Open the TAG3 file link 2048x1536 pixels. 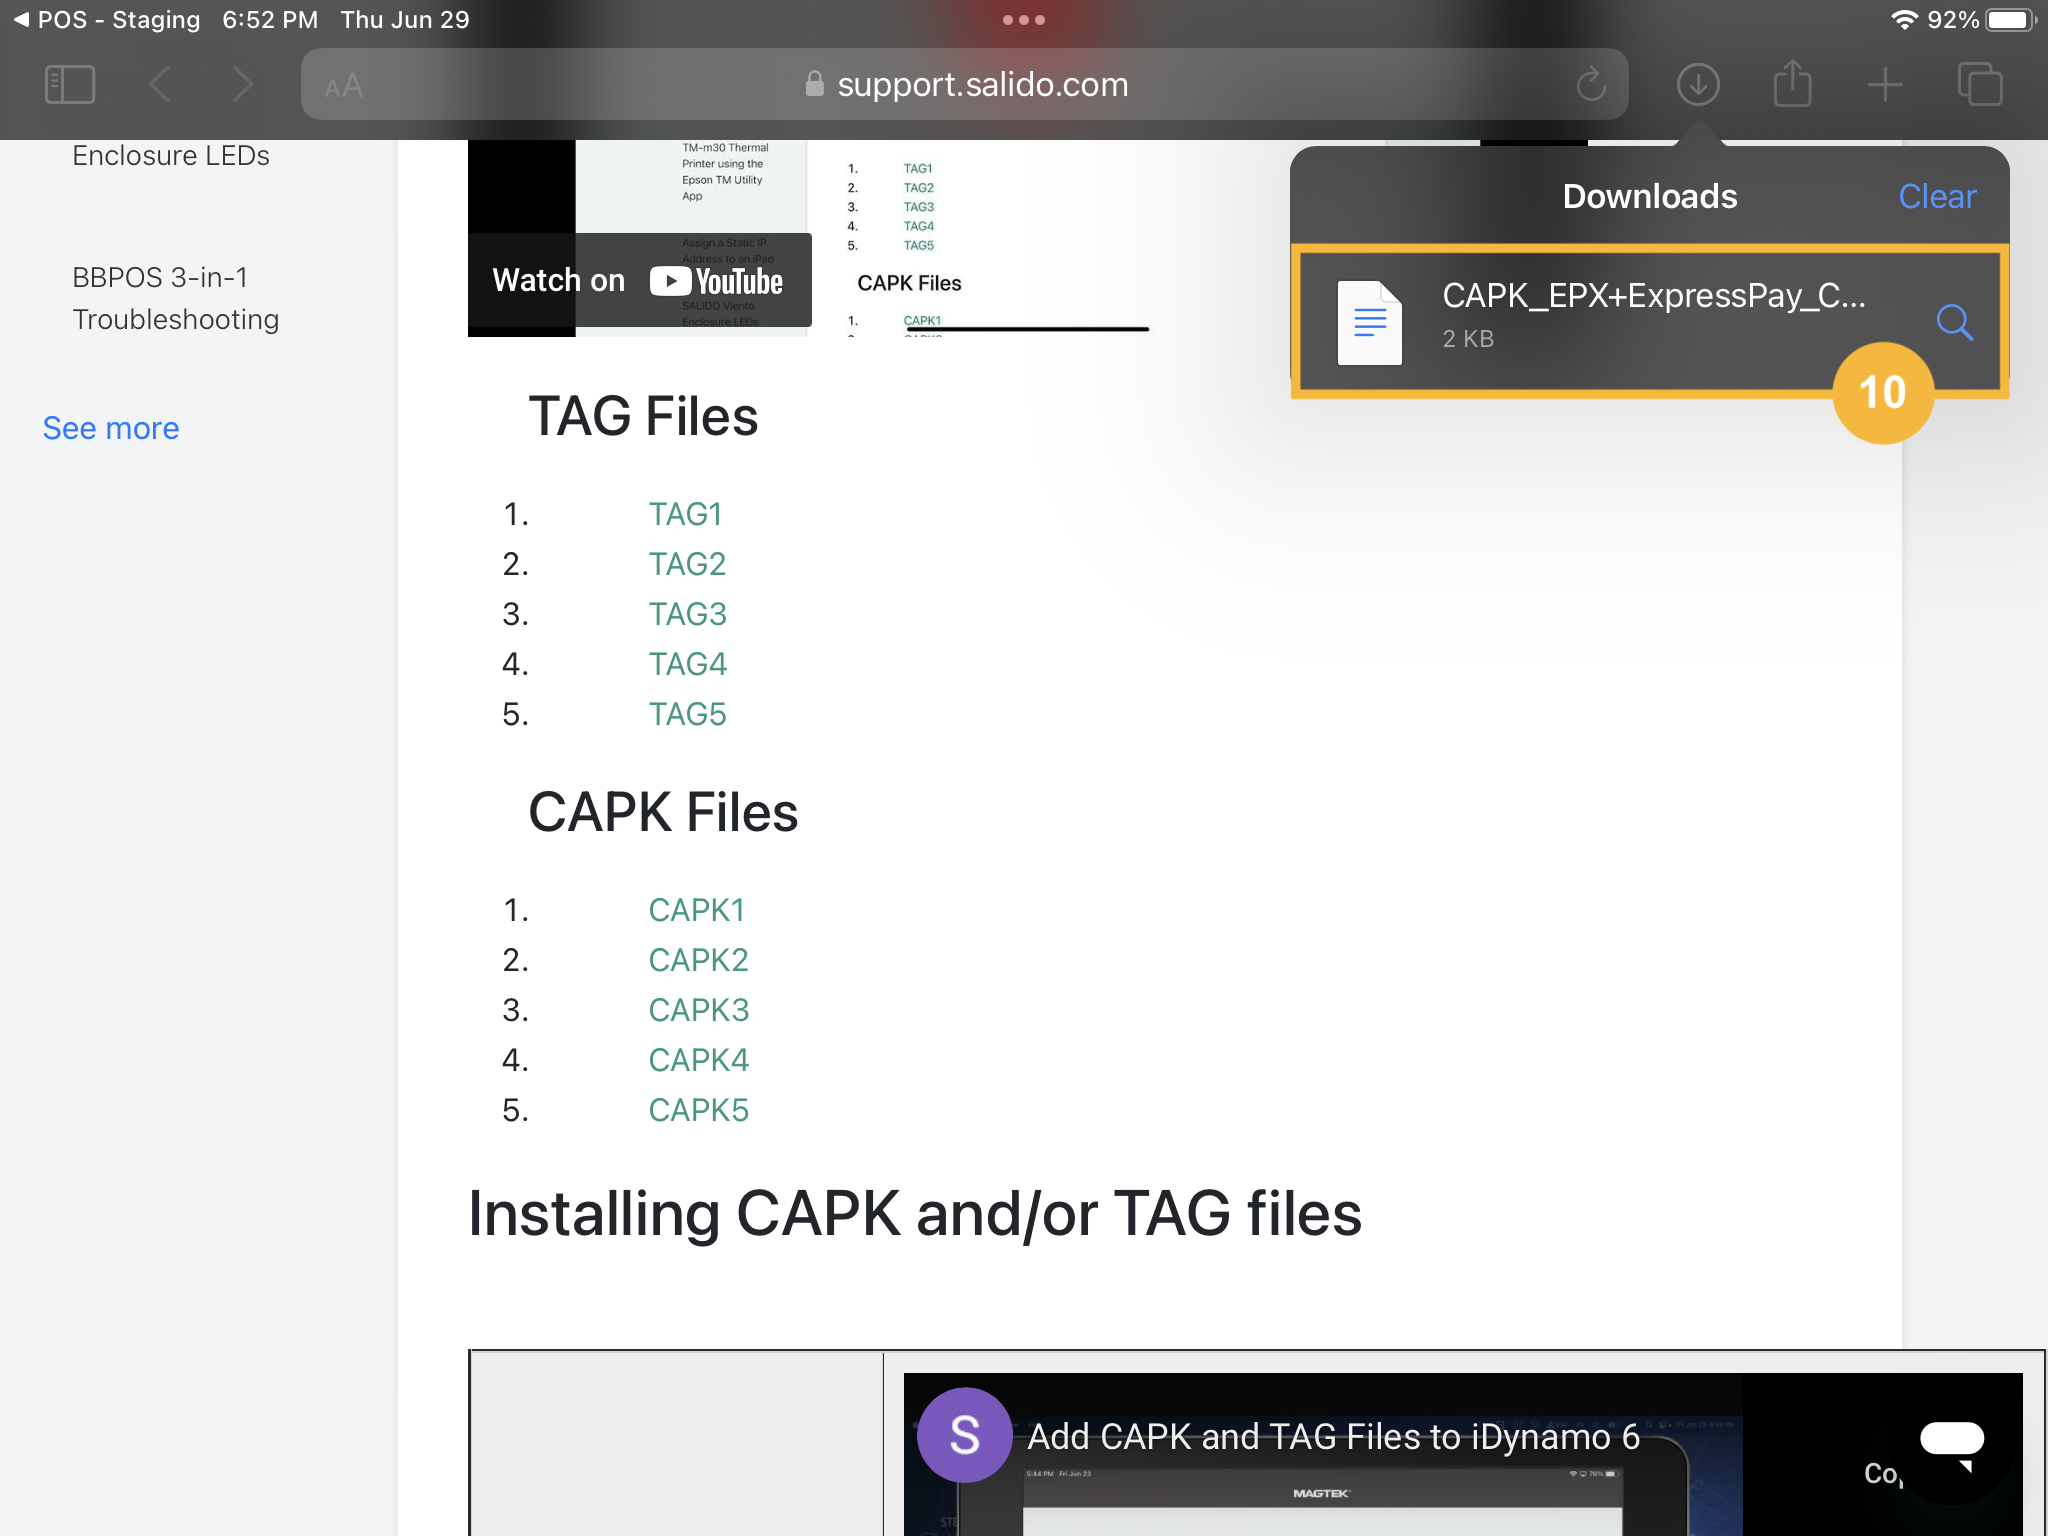coord(687,614)
